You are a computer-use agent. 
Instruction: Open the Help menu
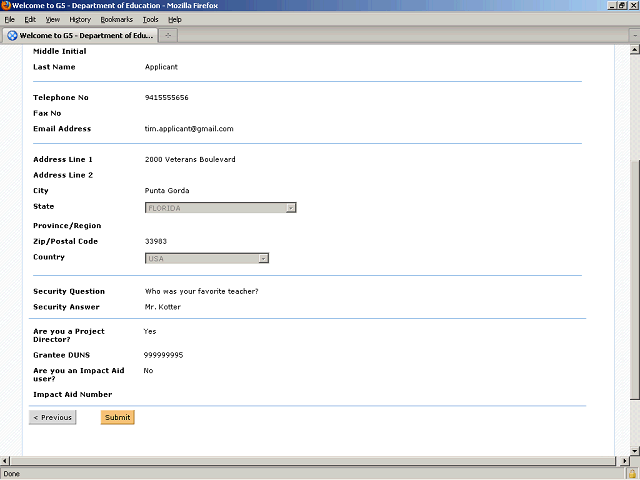coord(175,20)
